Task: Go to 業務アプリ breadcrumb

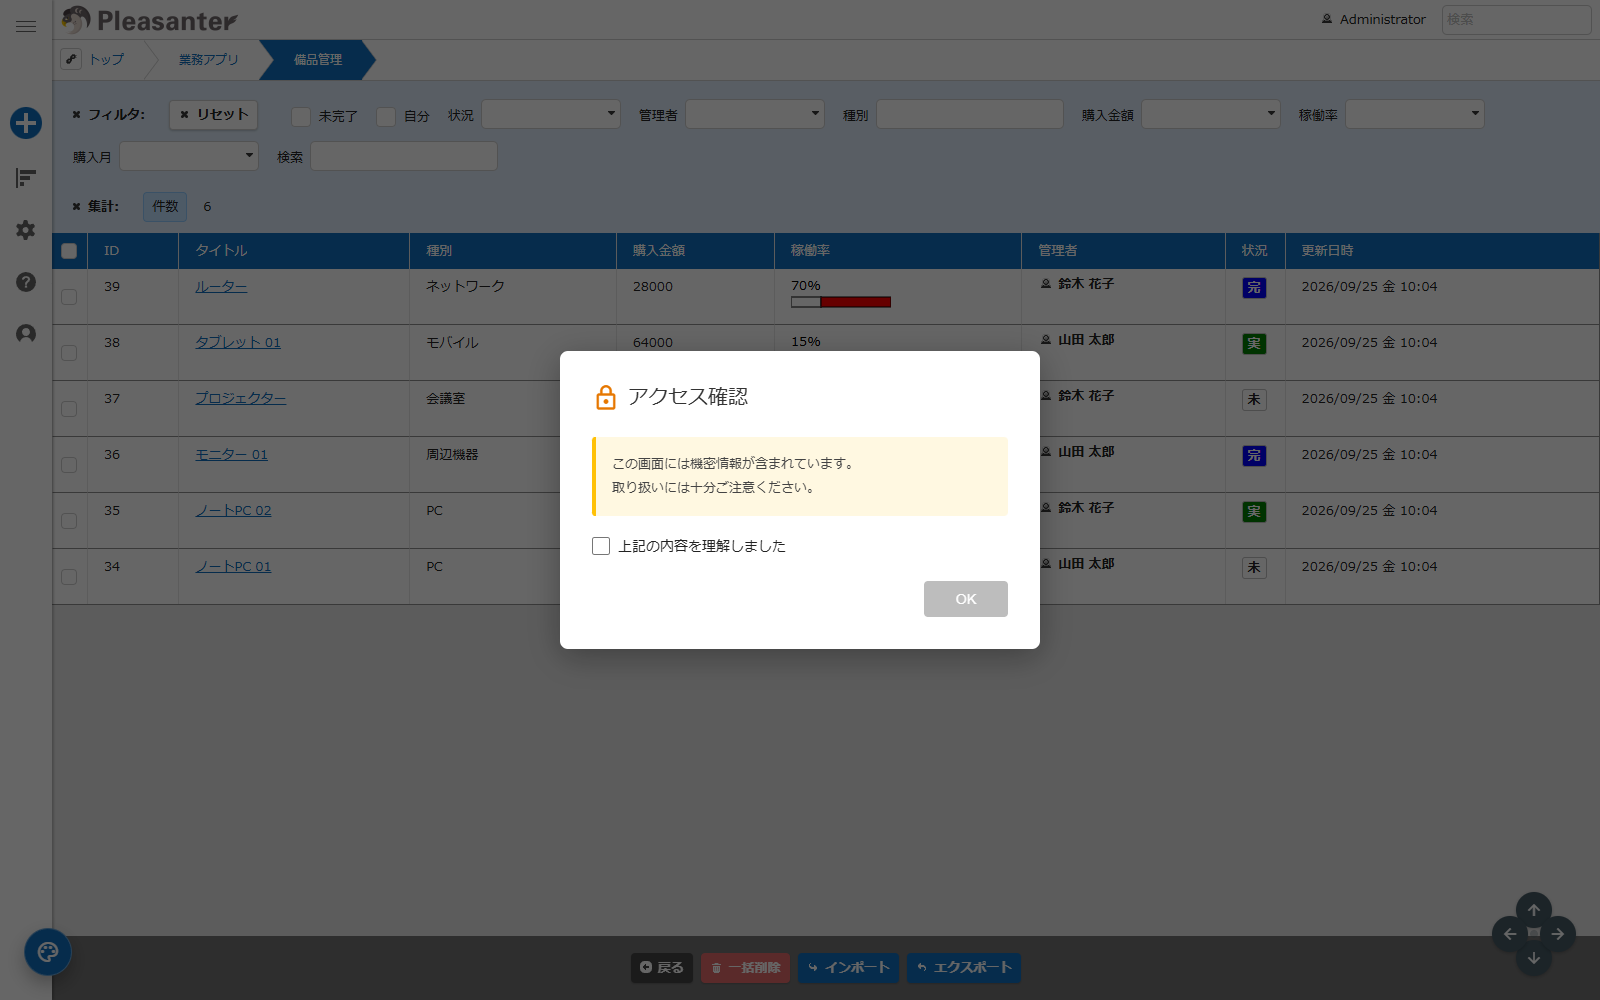Action: pyautogui.click(x=208, y=60)
